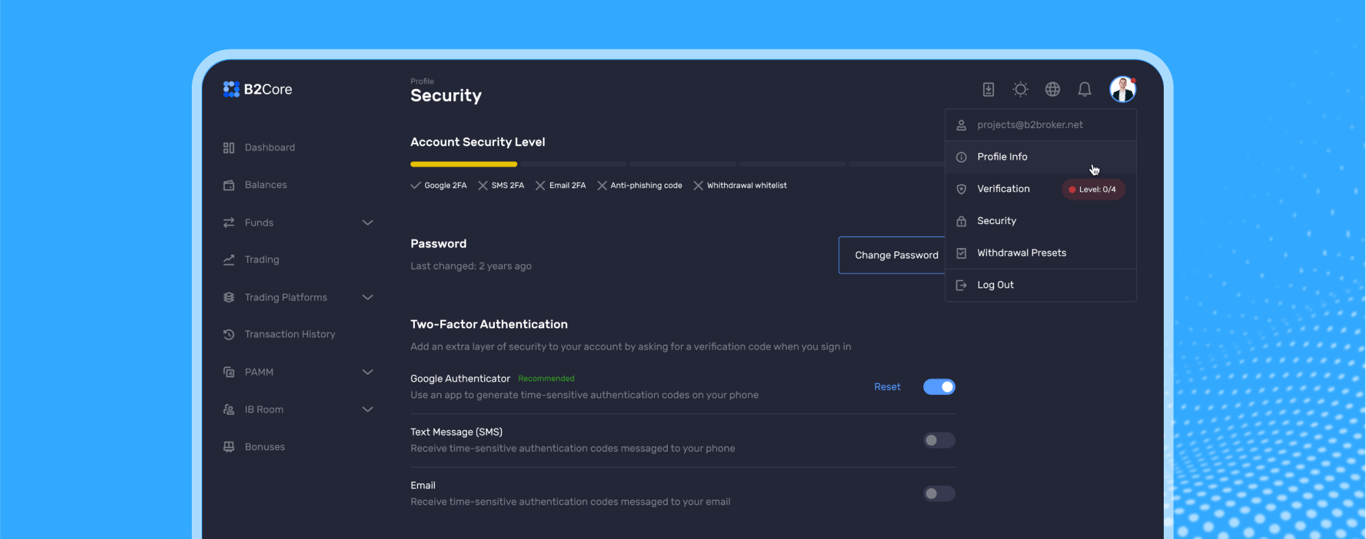Open language selector globe icon
1366x539 pixels.
(x=1052, y=89)
